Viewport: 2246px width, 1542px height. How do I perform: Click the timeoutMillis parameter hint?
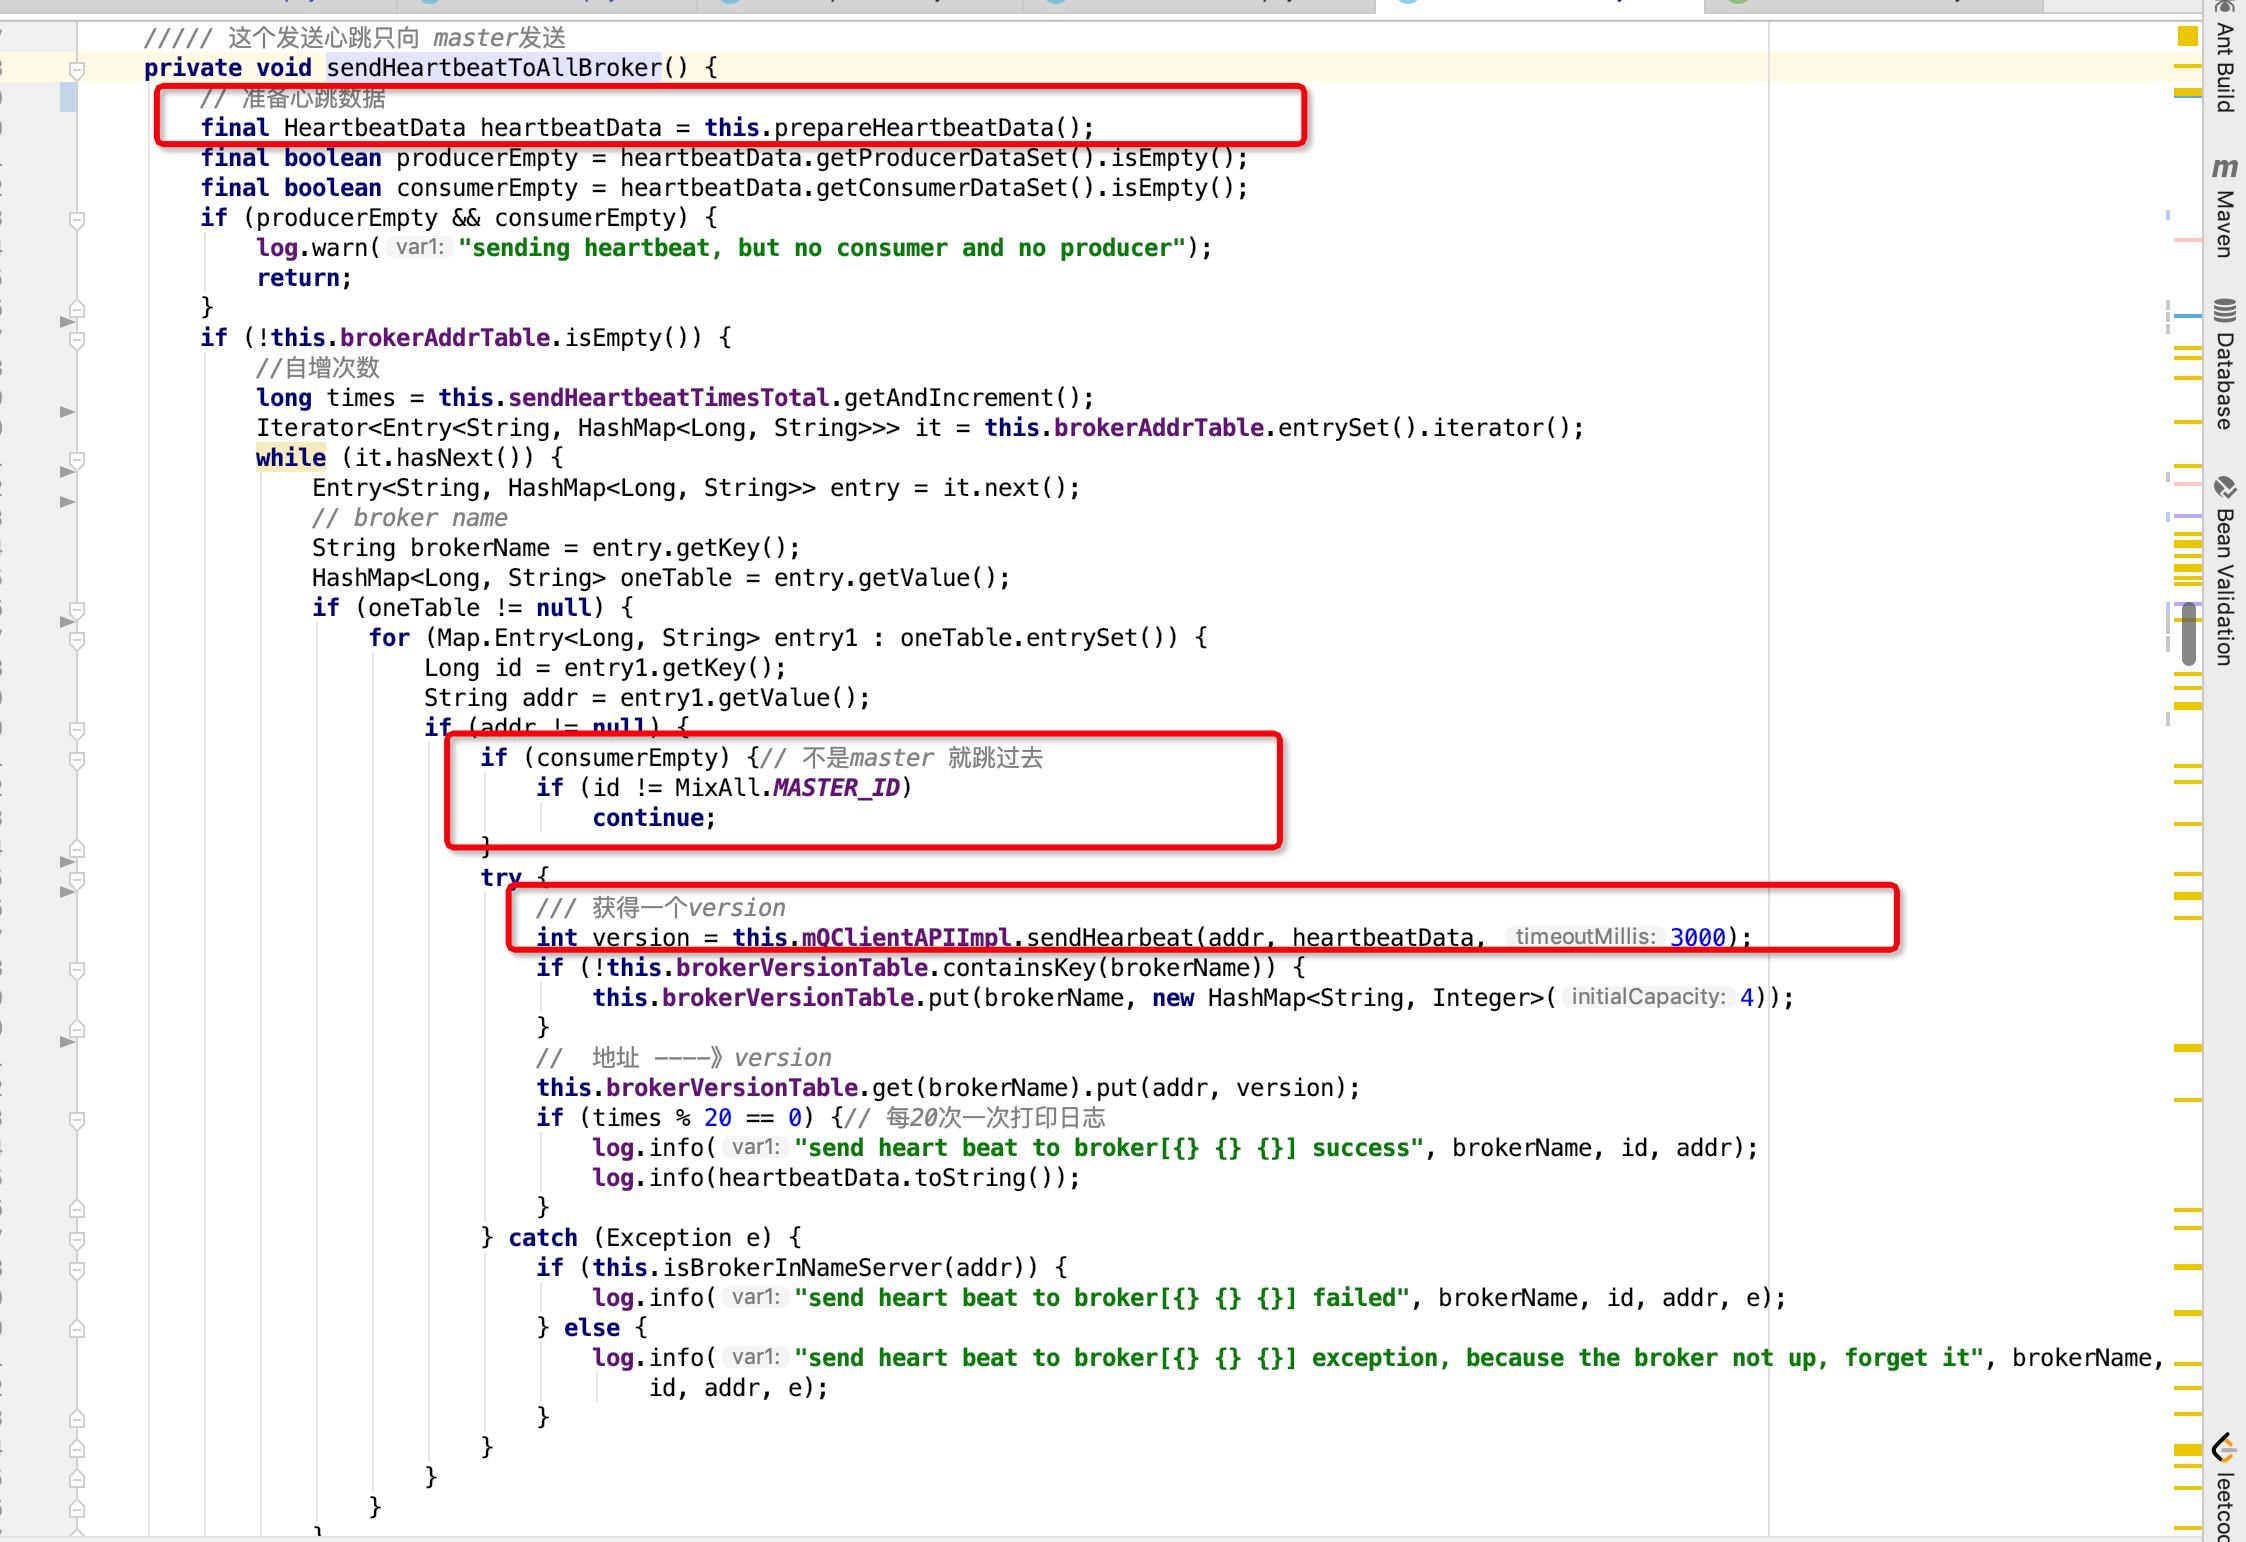tap(1584, 937)
